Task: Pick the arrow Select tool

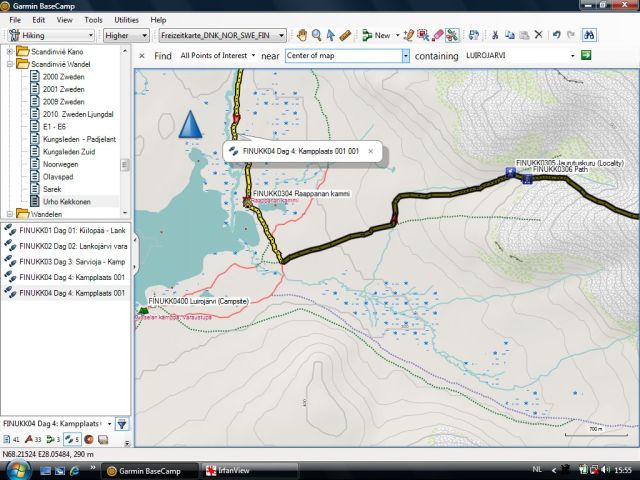Action: coord(331,35)
